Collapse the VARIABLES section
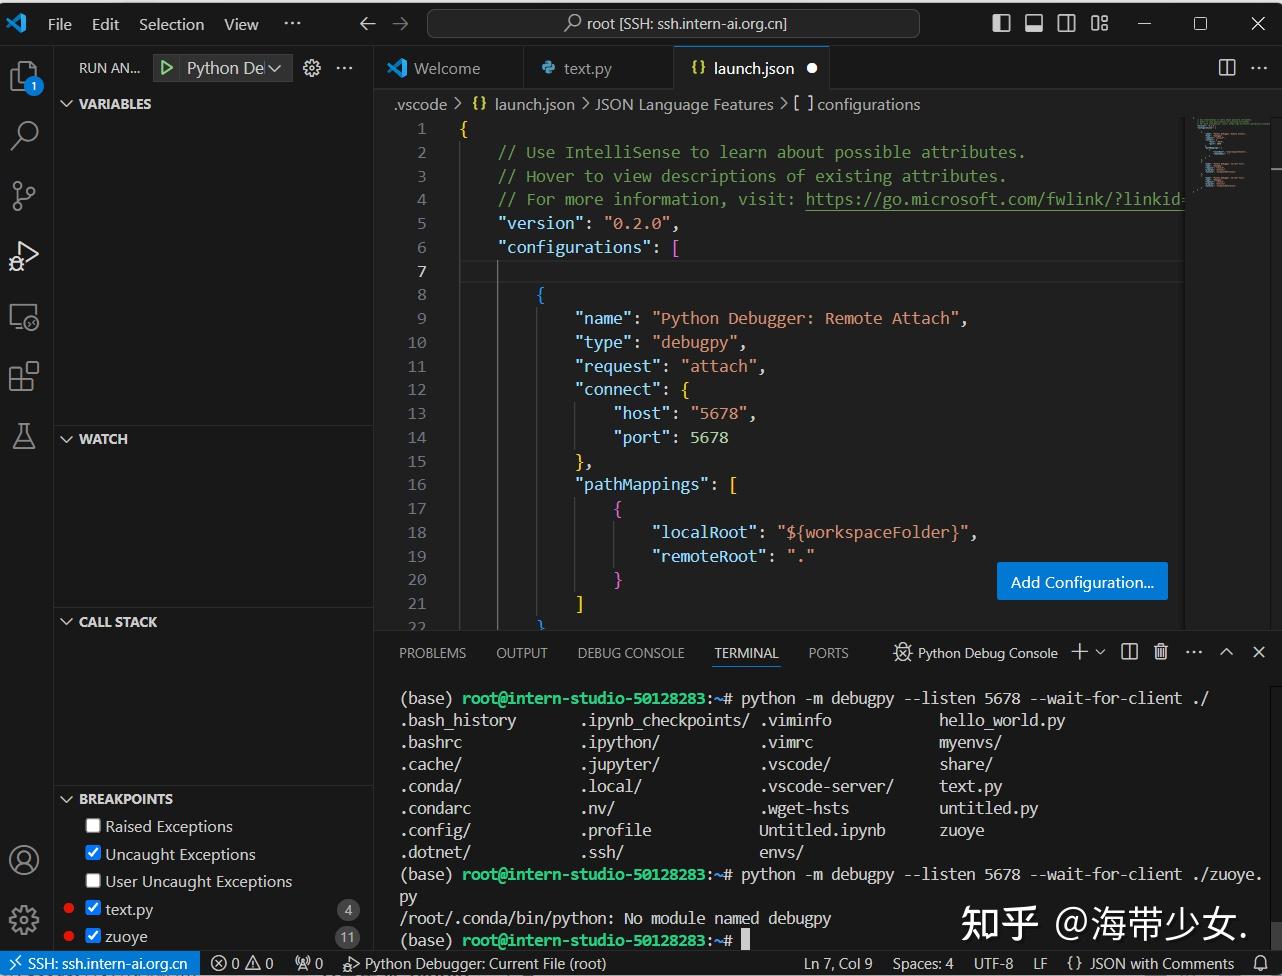Viewport: 1282px width, 976px height. pyautogui.click(x=106, y=104)
